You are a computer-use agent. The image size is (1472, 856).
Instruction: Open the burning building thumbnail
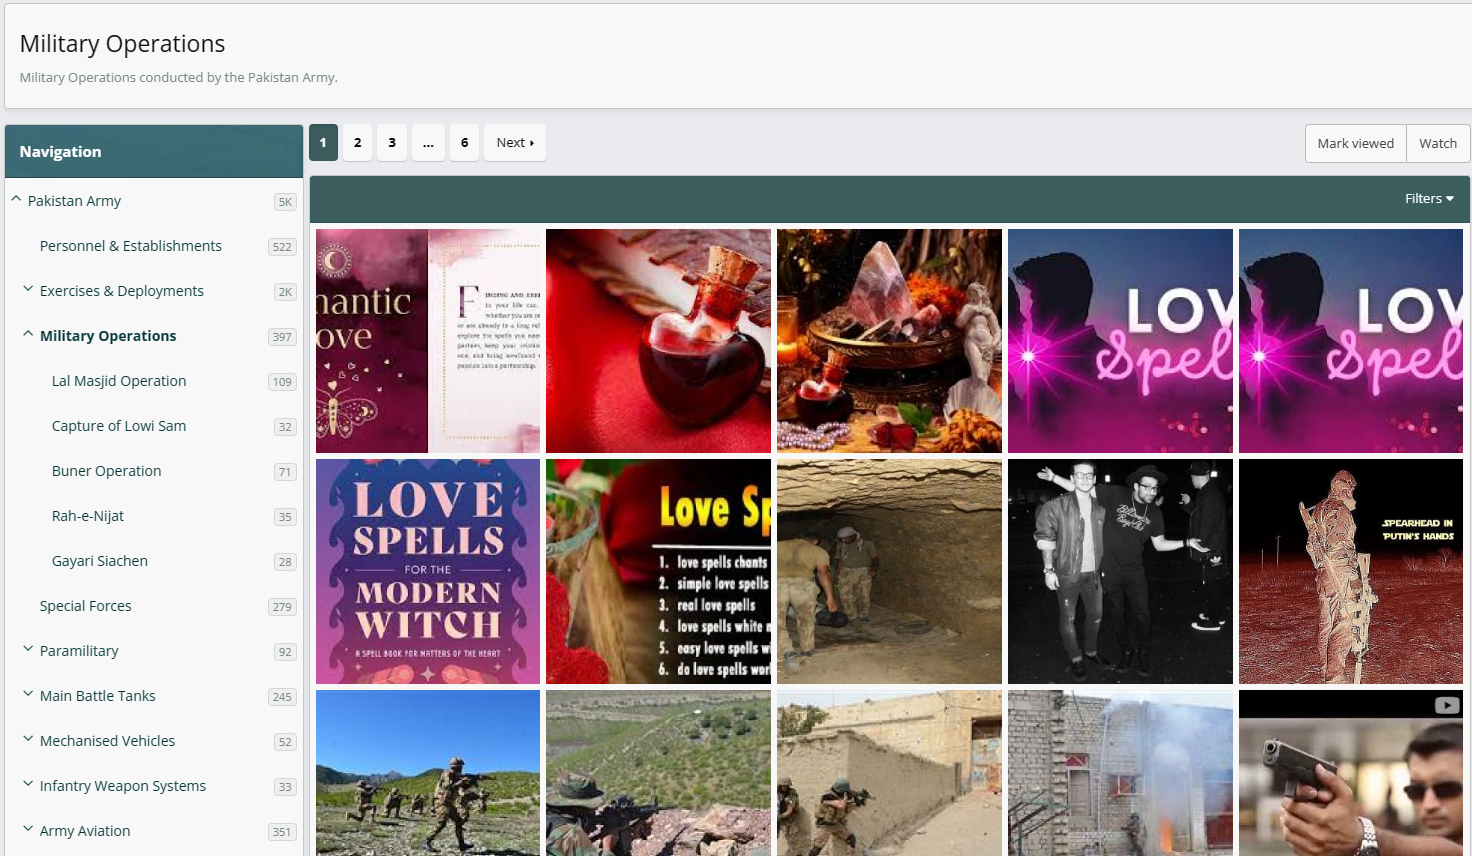click(1120, 773)
